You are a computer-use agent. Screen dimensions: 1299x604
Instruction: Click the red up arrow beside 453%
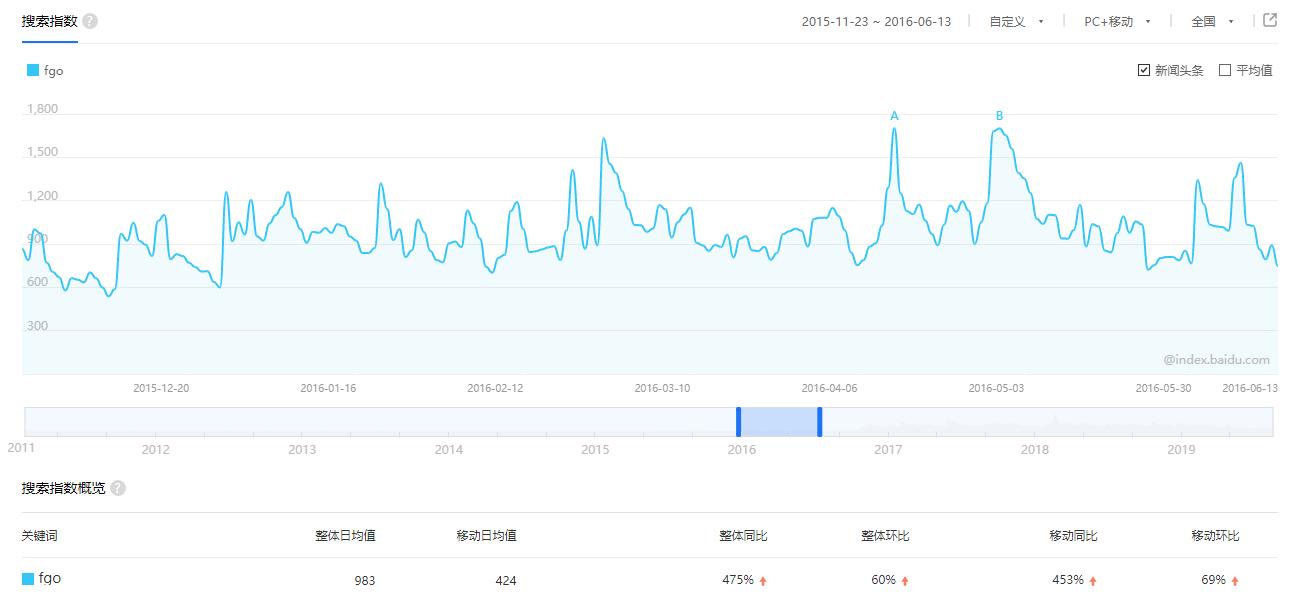click(x=1092, y=579)
